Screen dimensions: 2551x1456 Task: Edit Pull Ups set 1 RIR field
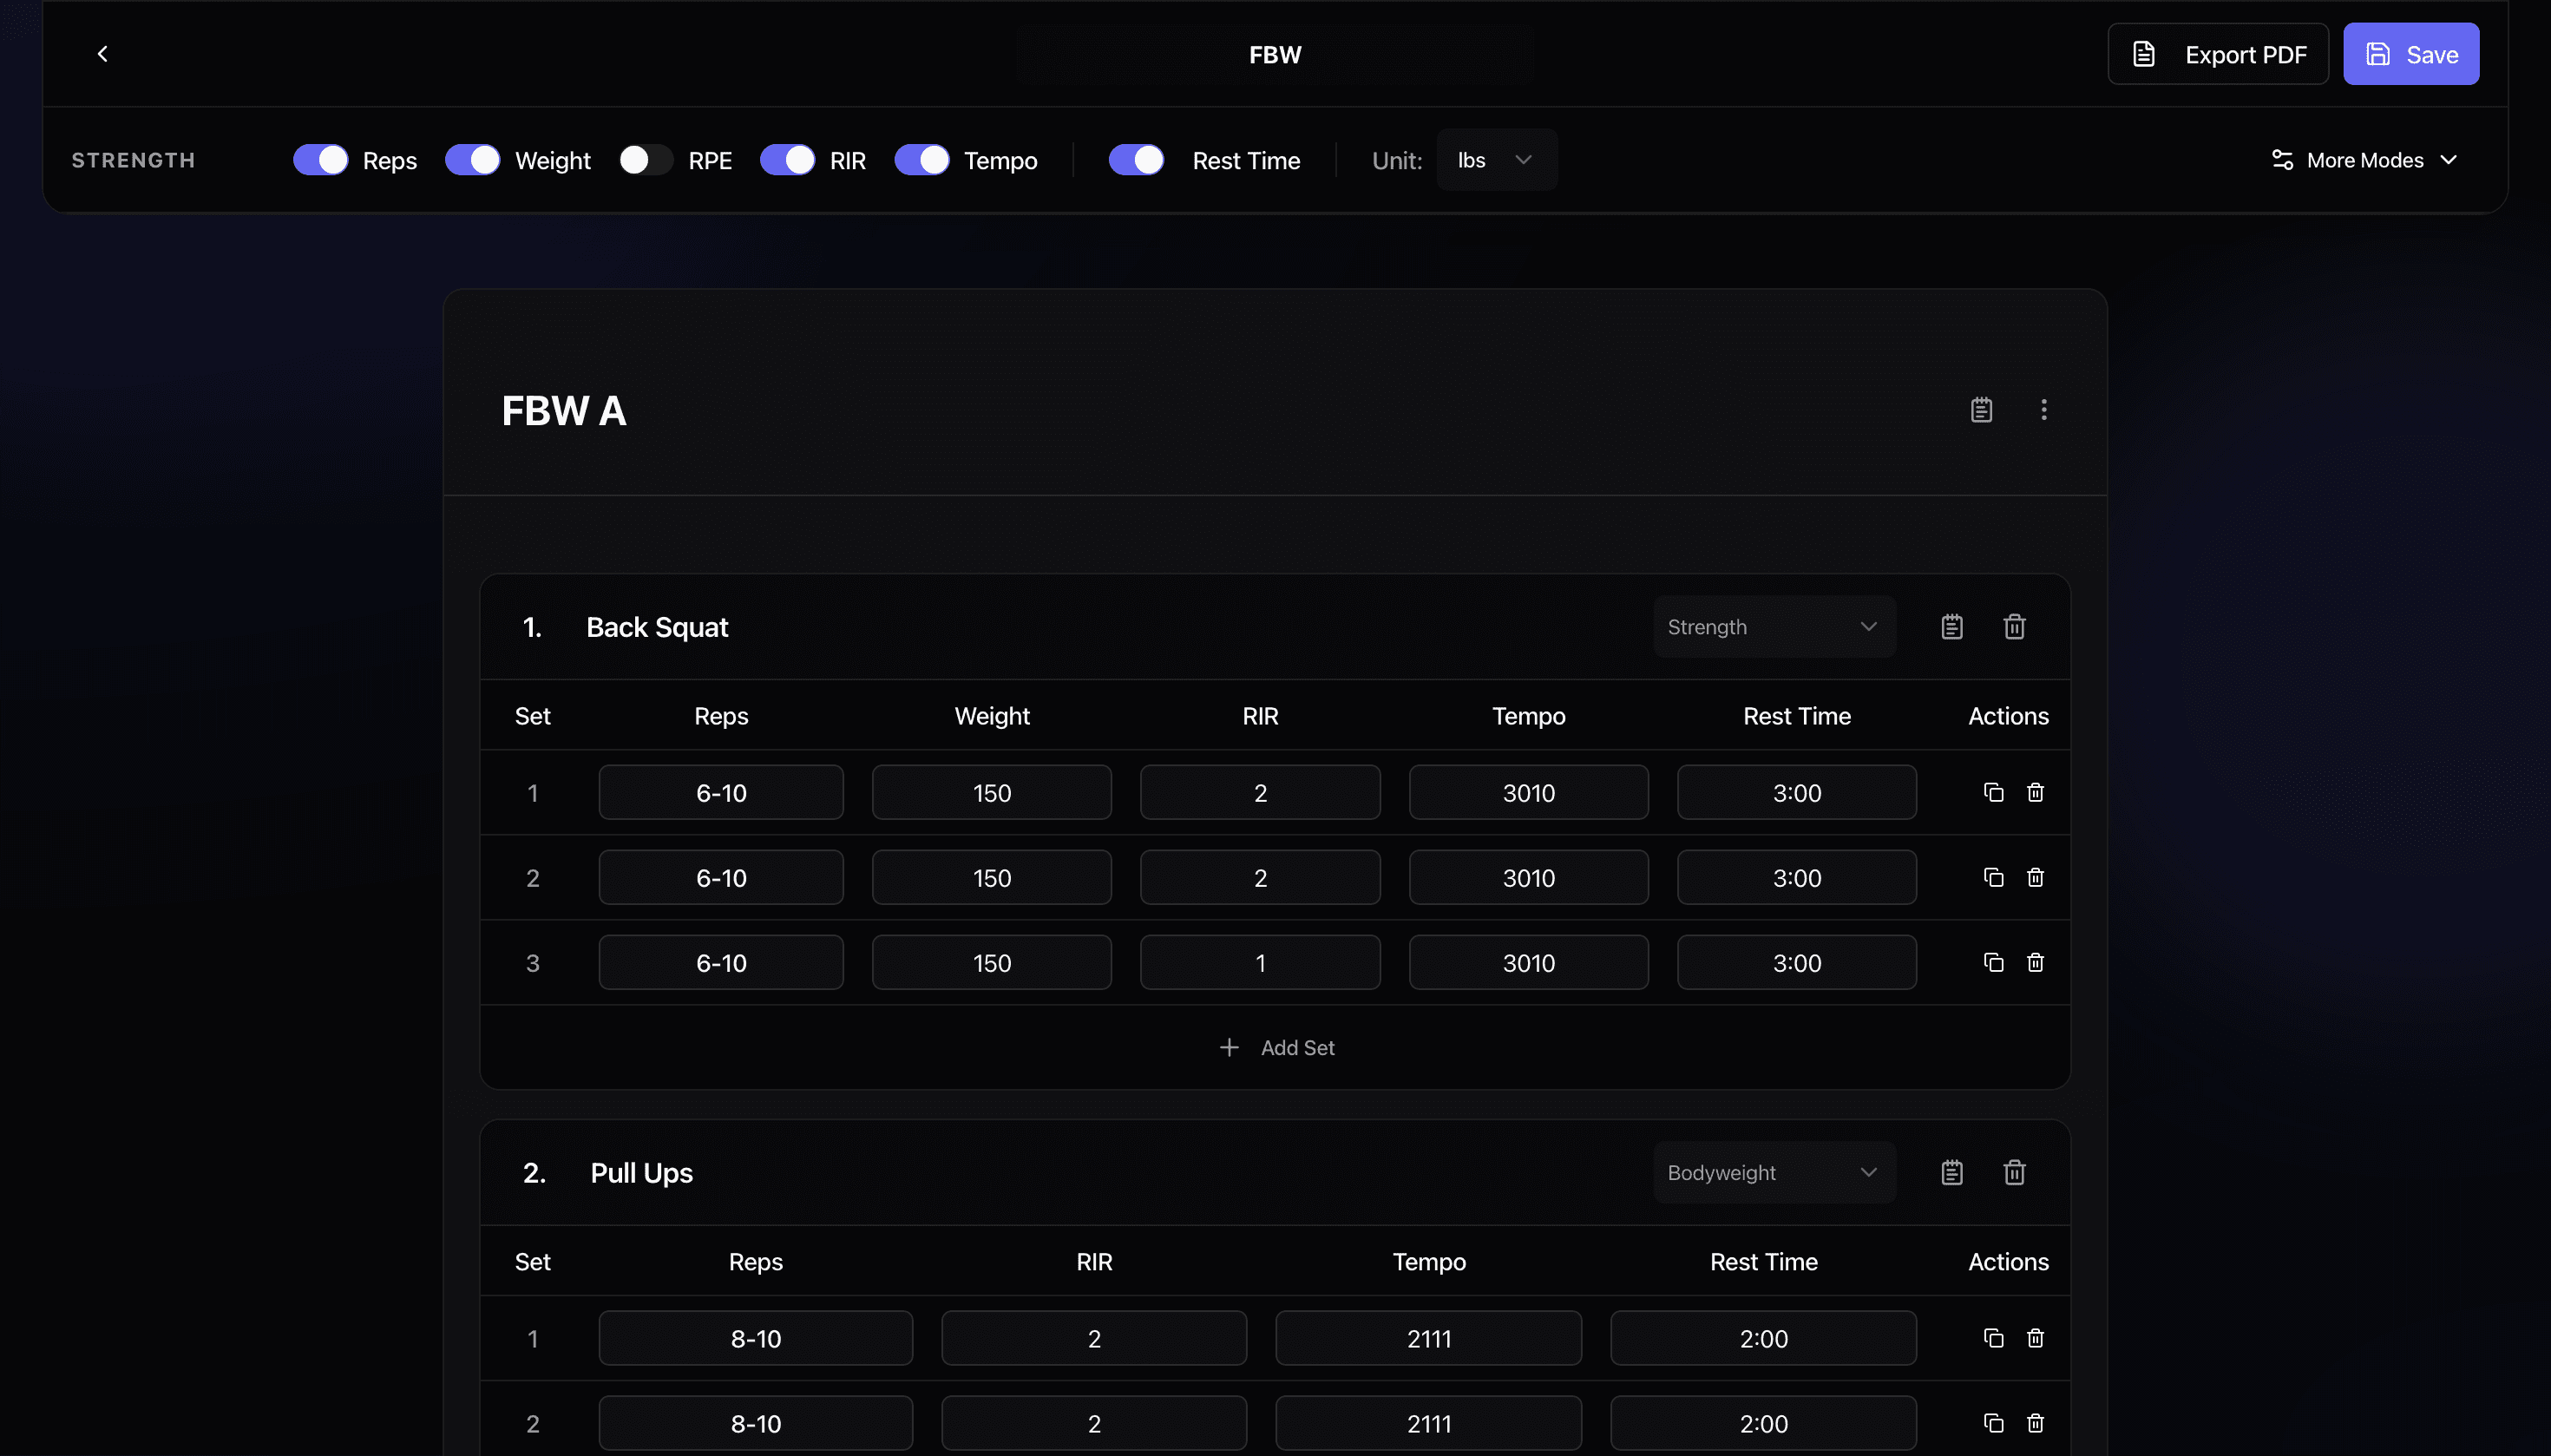1094,1339
